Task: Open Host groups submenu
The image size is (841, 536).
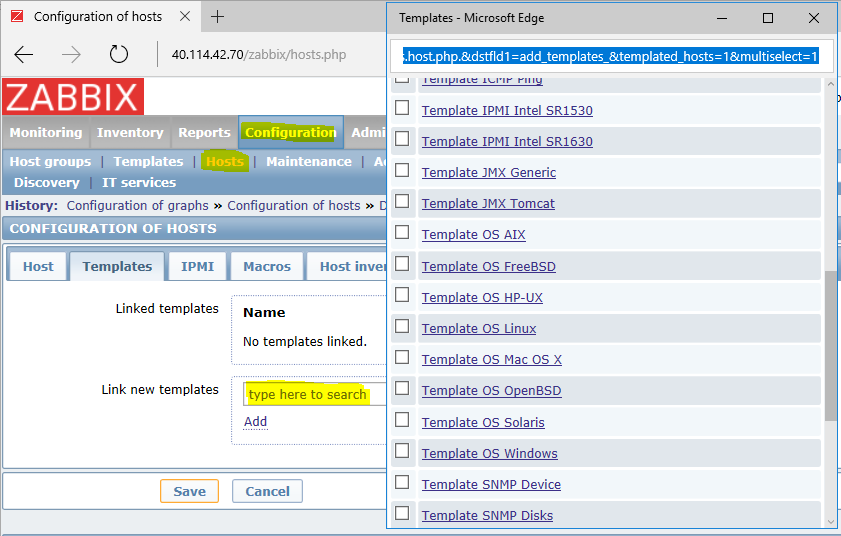Action: point(50,161)
